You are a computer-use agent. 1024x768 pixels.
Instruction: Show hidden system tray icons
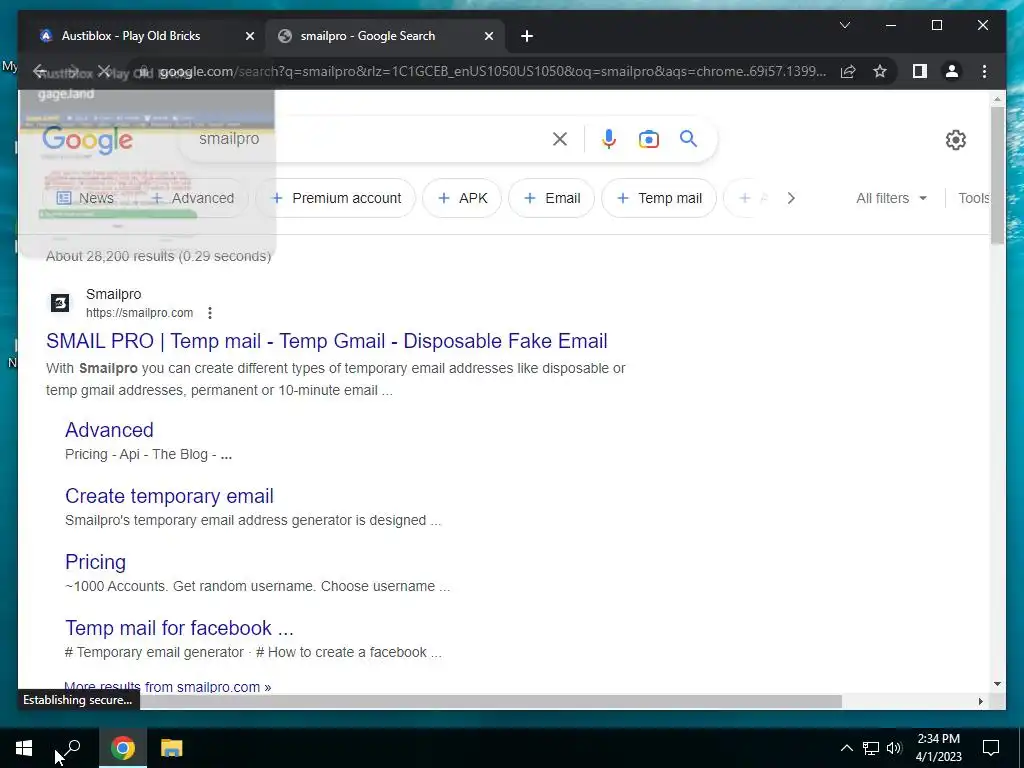[846, 748]
